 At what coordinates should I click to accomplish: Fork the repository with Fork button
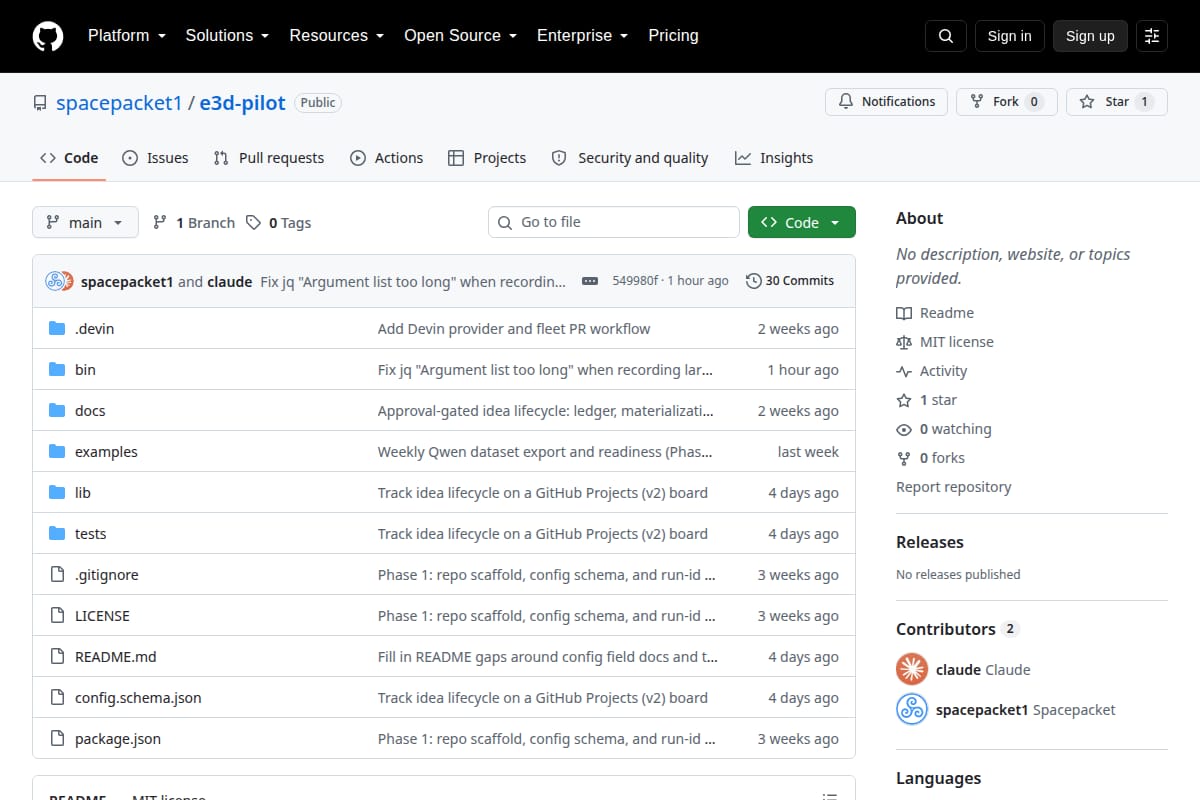click(1007, 102)
